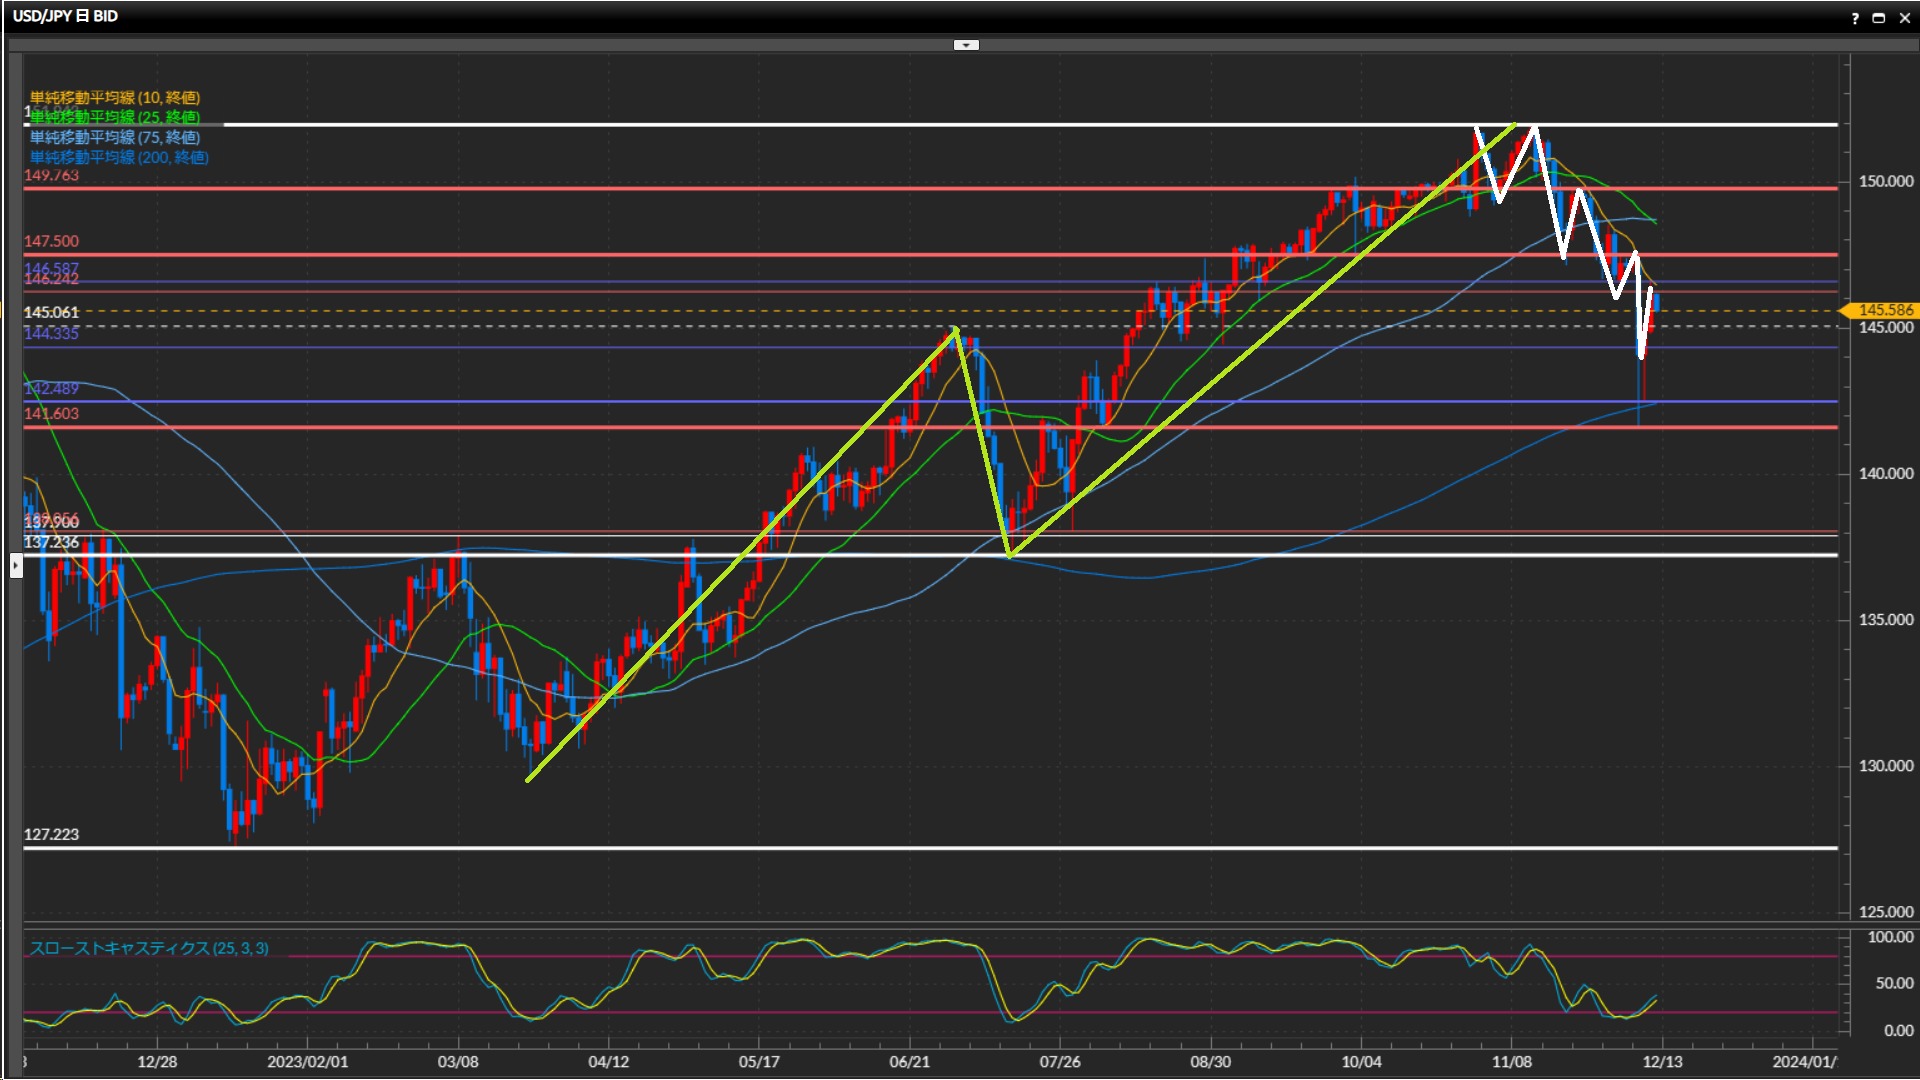
Task: Maximize the USD/JPY chart window
Action: click(x=1879, y=18)
